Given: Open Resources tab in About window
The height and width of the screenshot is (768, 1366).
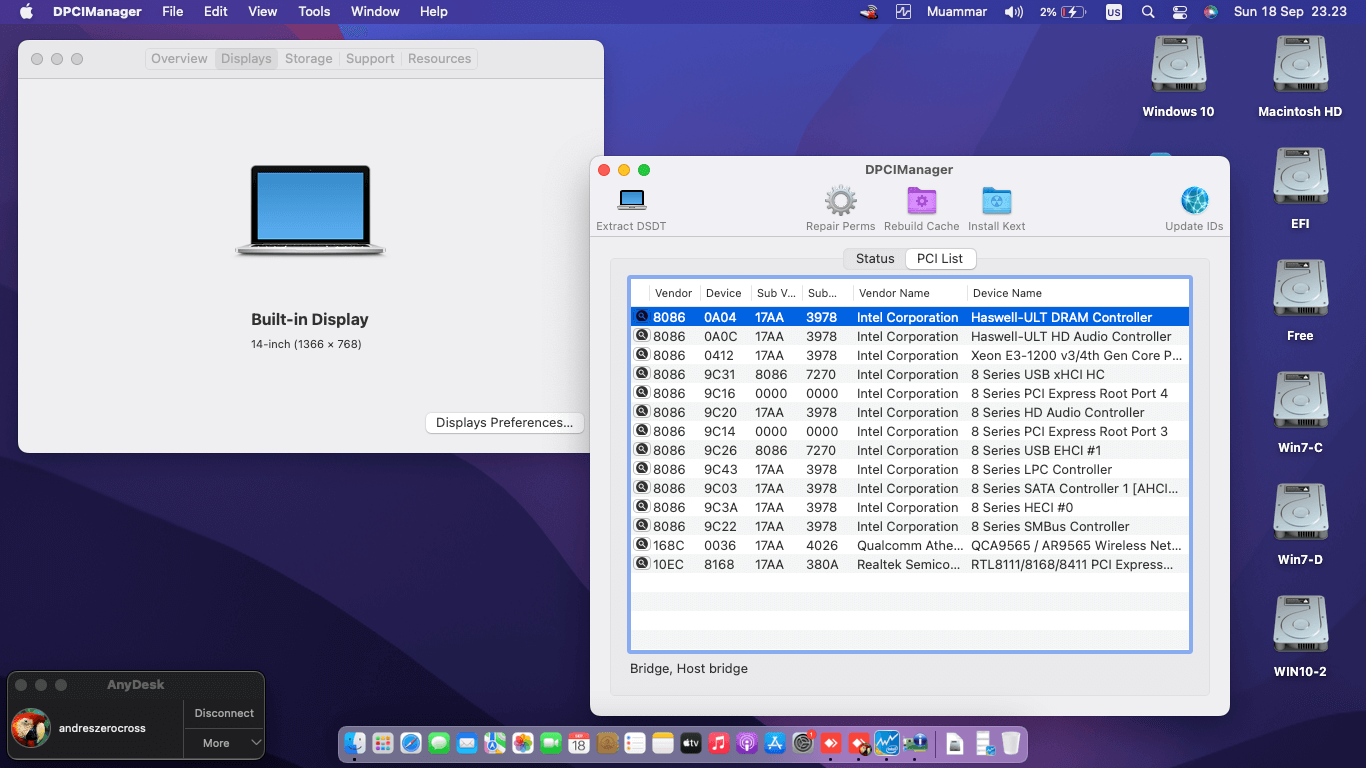Looking at the screenshot, I should point(439,59).
